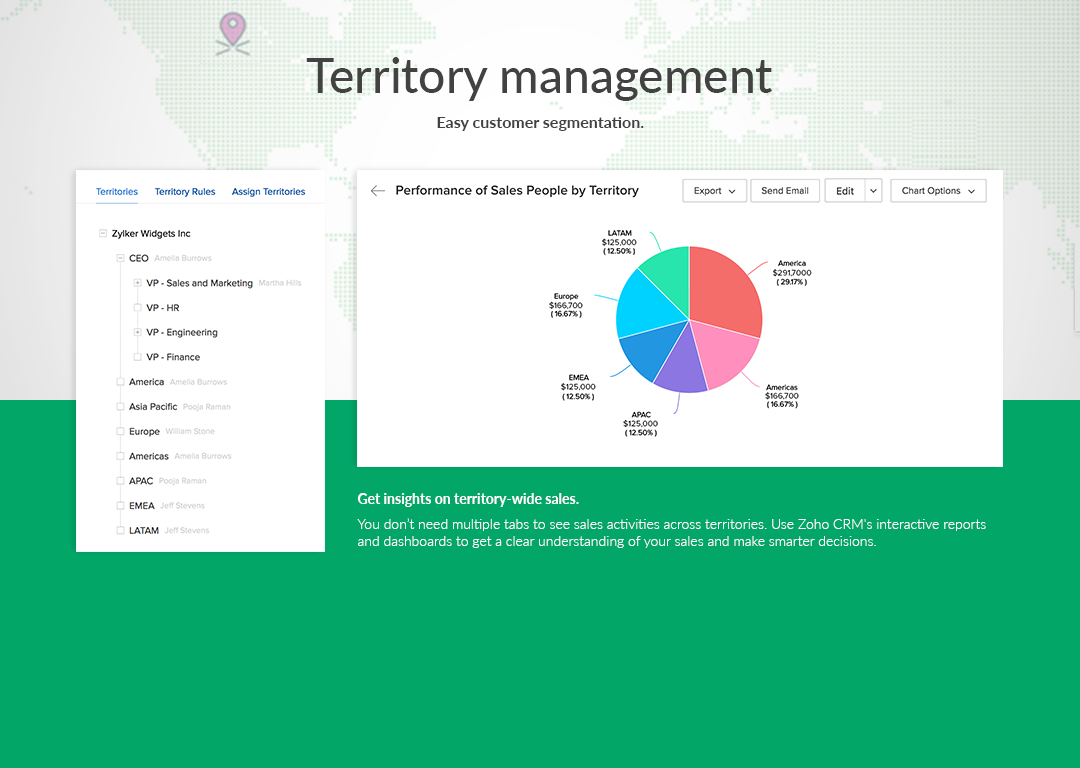
Task: Open the Export dropdown
Action: click(x=714, y=191)
